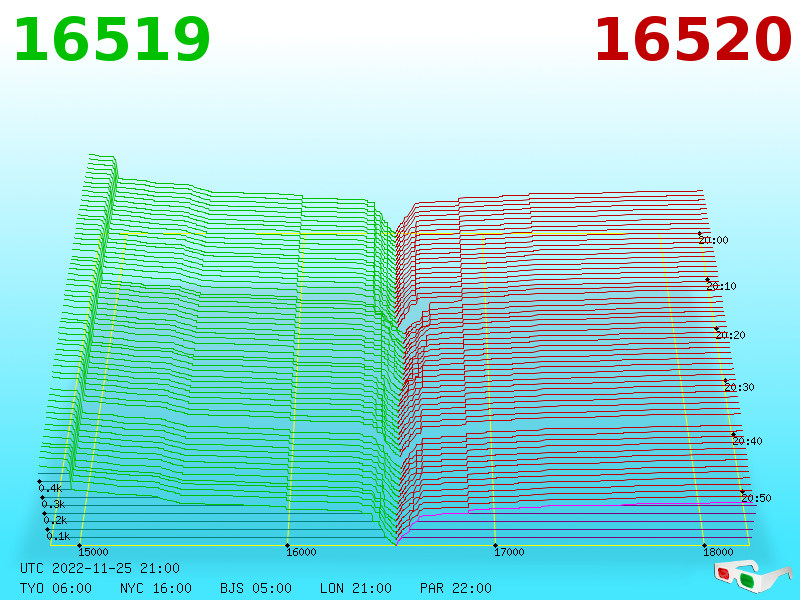Viewport: 800px width, 600px height.
Task: Click the NYC 16:00 New York time
Action: pyautogui.click(x=156, y=588)
